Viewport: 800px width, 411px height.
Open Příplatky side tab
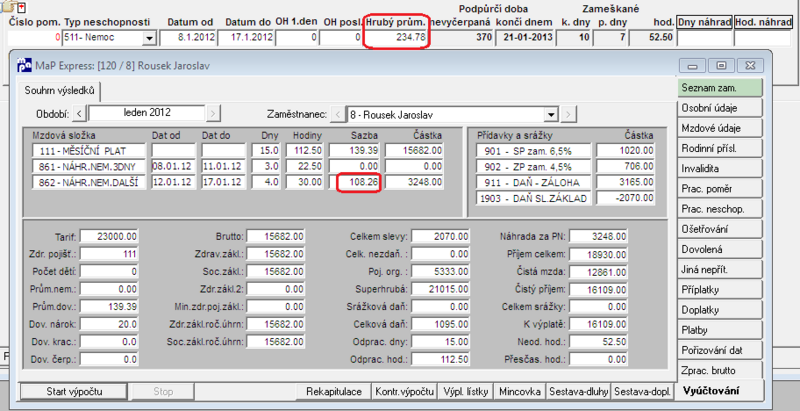[x=720, y=290]
